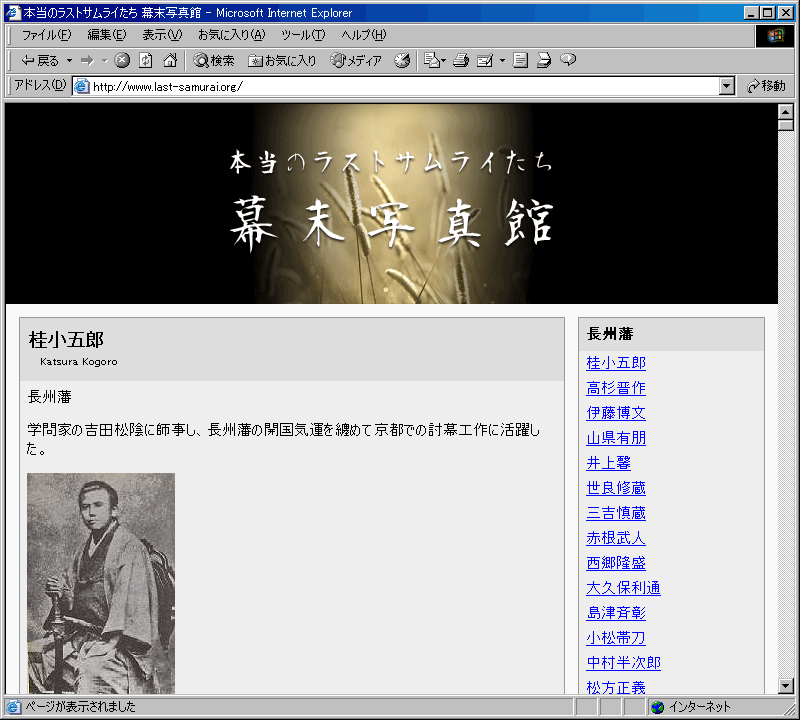800x720 pixels.
Task: Open the 三吉慎蔵 link
Action: click(616, 513)
